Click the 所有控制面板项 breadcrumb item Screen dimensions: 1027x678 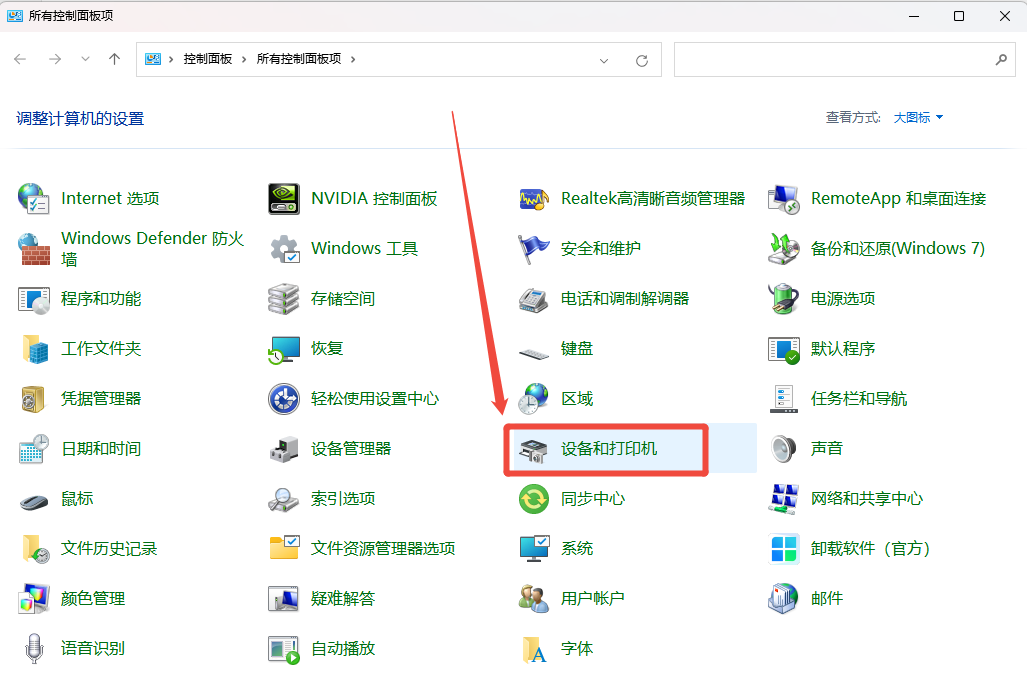(x=299, y=59)
